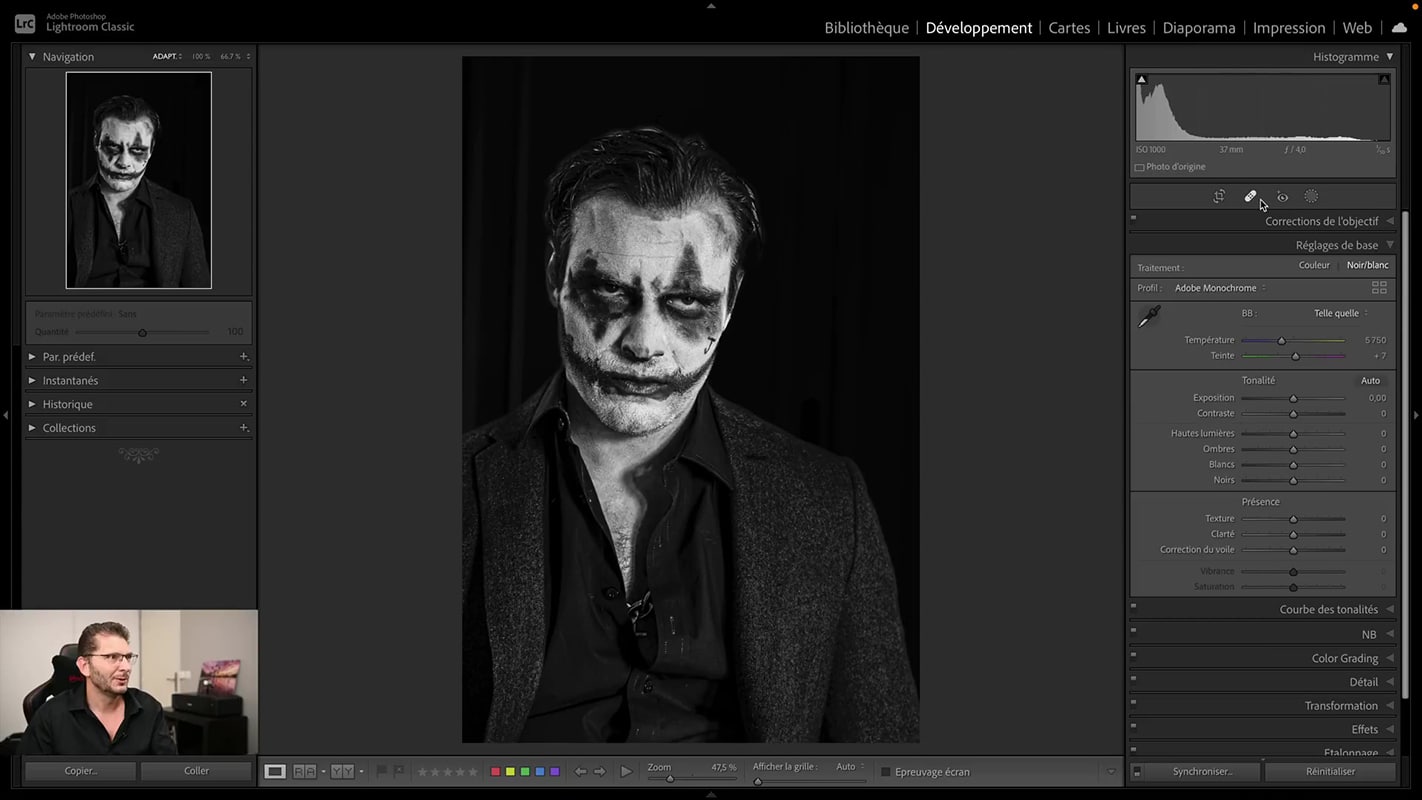1422x800 pixels.
Task: Flag photo as rejected
Action: click(398, 771)
